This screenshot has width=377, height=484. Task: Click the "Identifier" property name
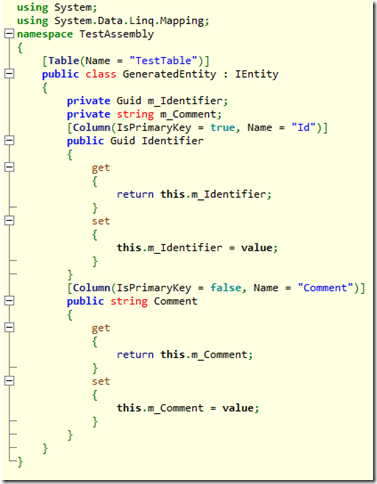click(173, 141)
